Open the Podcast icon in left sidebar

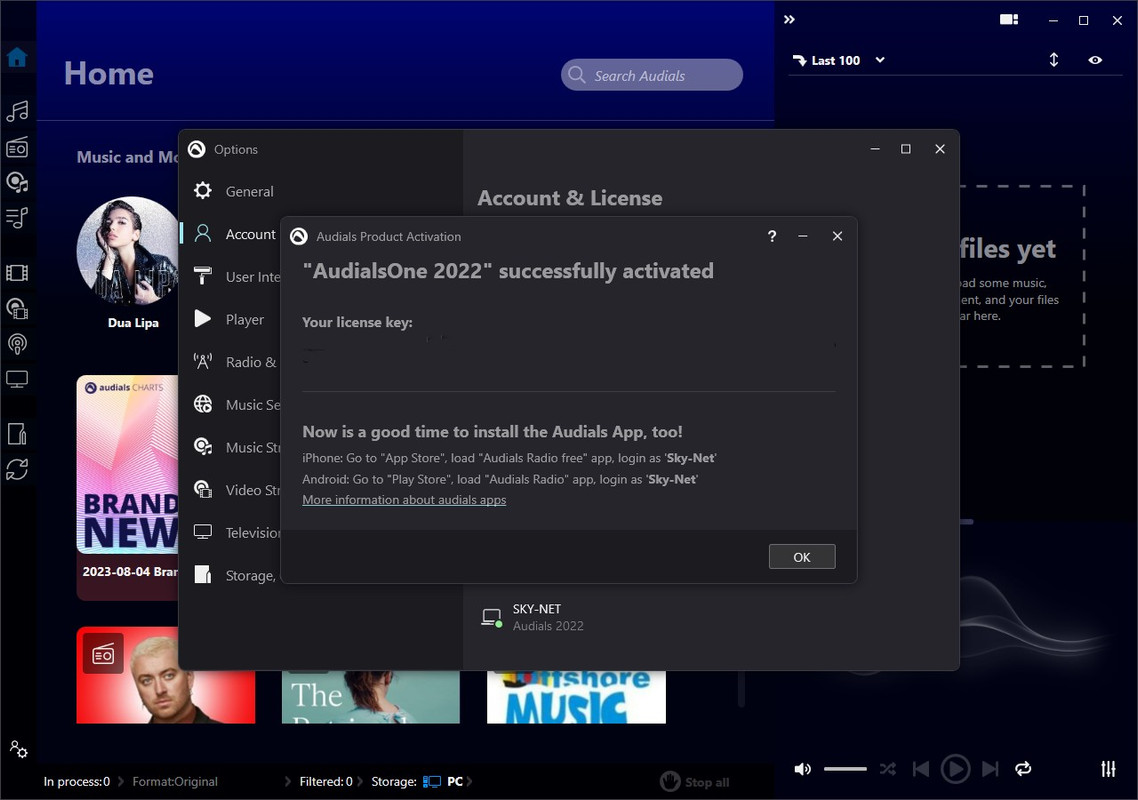(17, 343)
